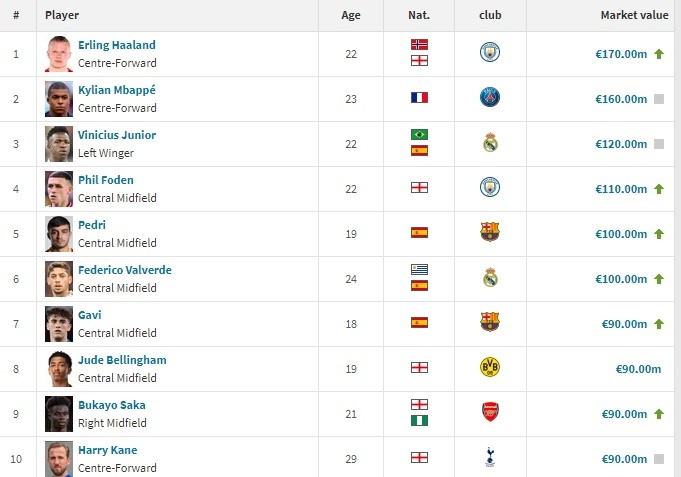Click Phil Foden's portrait thumbnail
Screen dimensions: 681x477
[59, 188]
